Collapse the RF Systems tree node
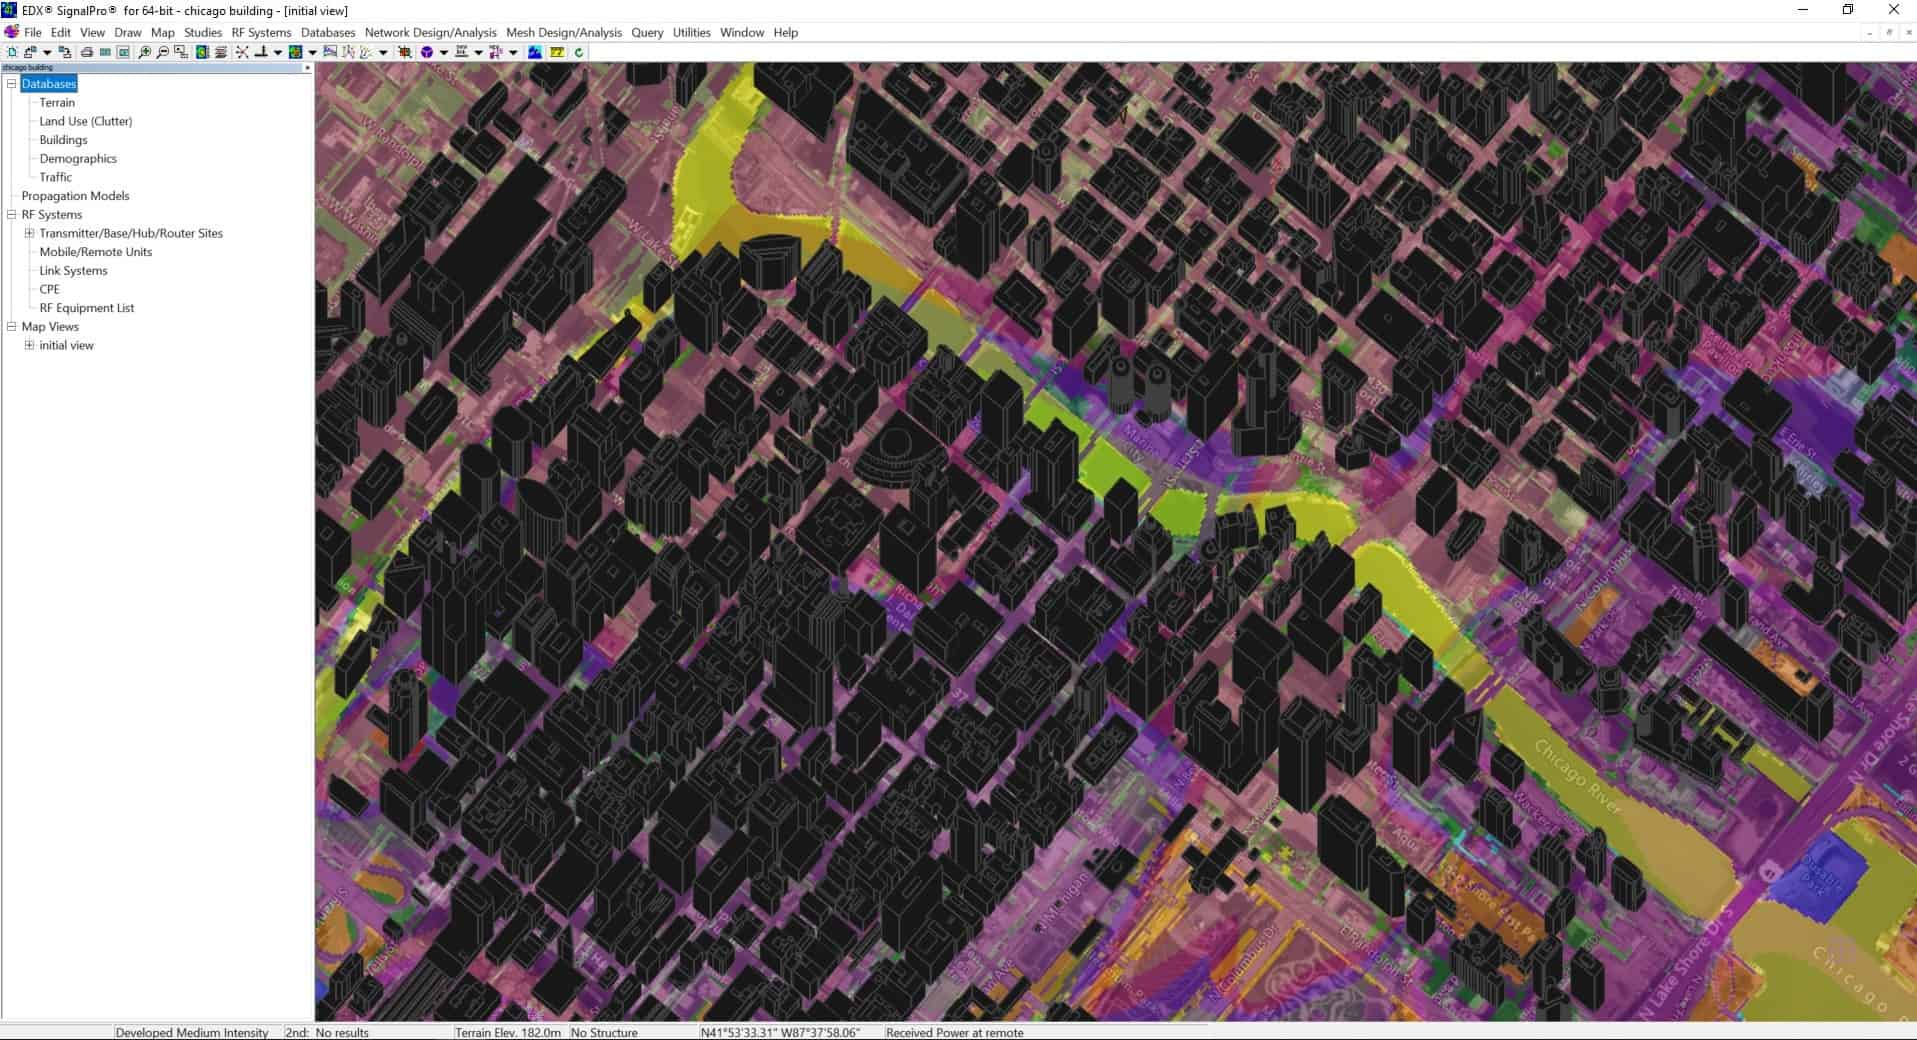The height and width of the screenshot is (1040, 1917). point(11,214)
